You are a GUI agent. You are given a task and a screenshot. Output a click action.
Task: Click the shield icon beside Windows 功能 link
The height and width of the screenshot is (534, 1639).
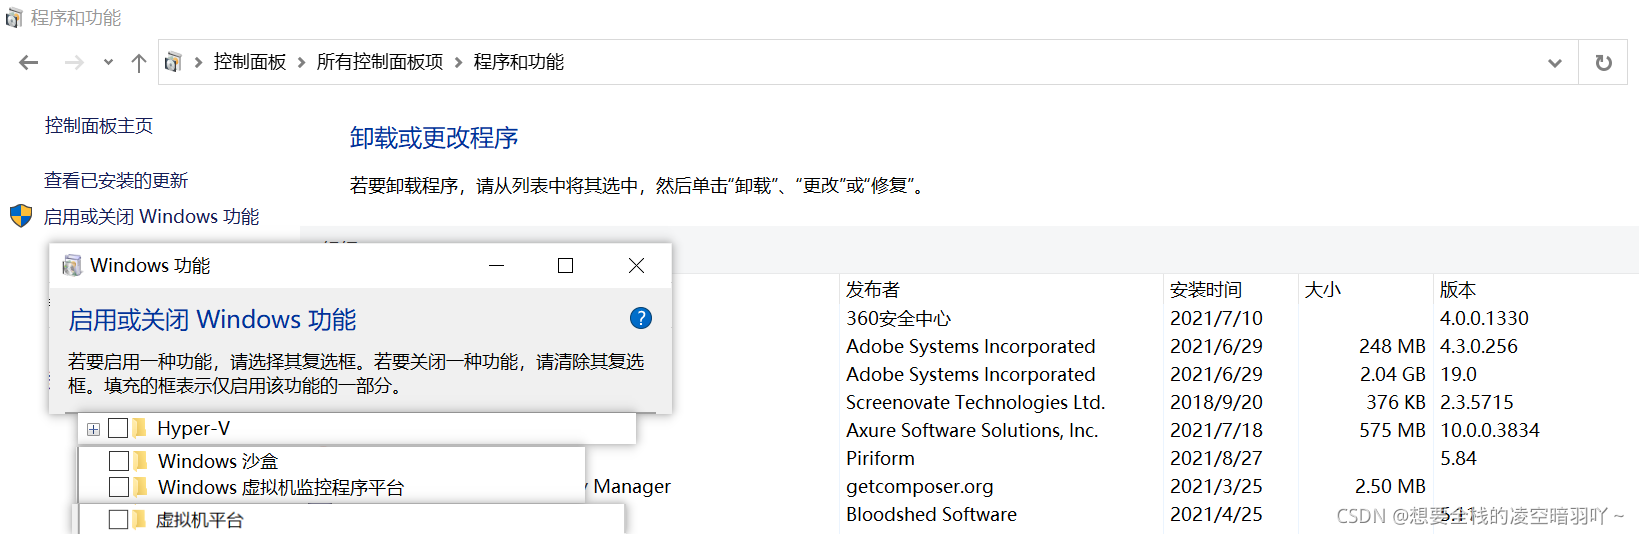tap(21, 216)
